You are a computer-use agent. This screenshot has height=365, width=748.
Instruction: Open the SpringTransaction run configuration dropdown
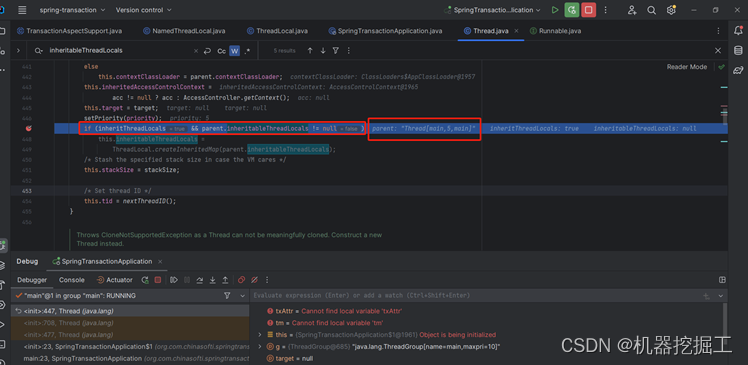[492, 10]
